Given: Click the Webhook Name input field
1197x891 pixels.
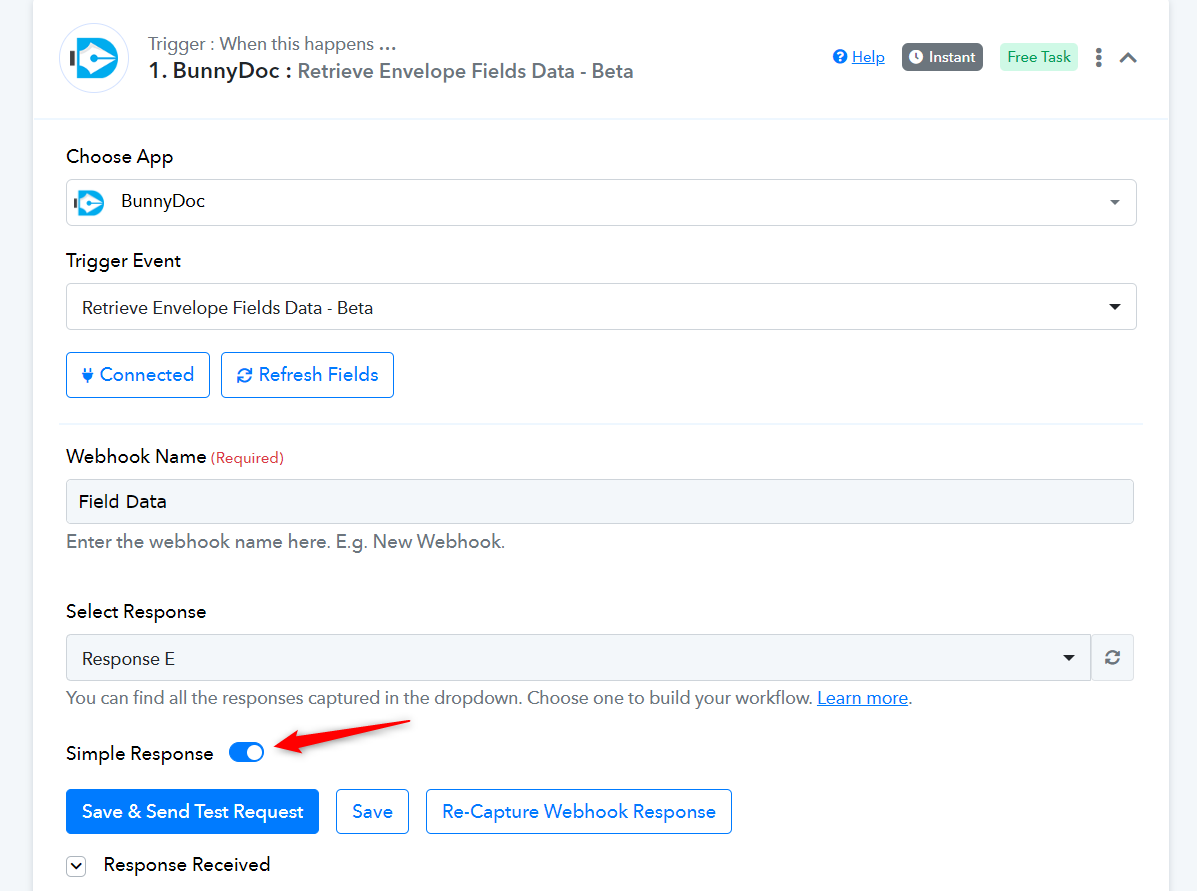Looking at the screenshot, I should pyautogui.click(x=599, y=502).
